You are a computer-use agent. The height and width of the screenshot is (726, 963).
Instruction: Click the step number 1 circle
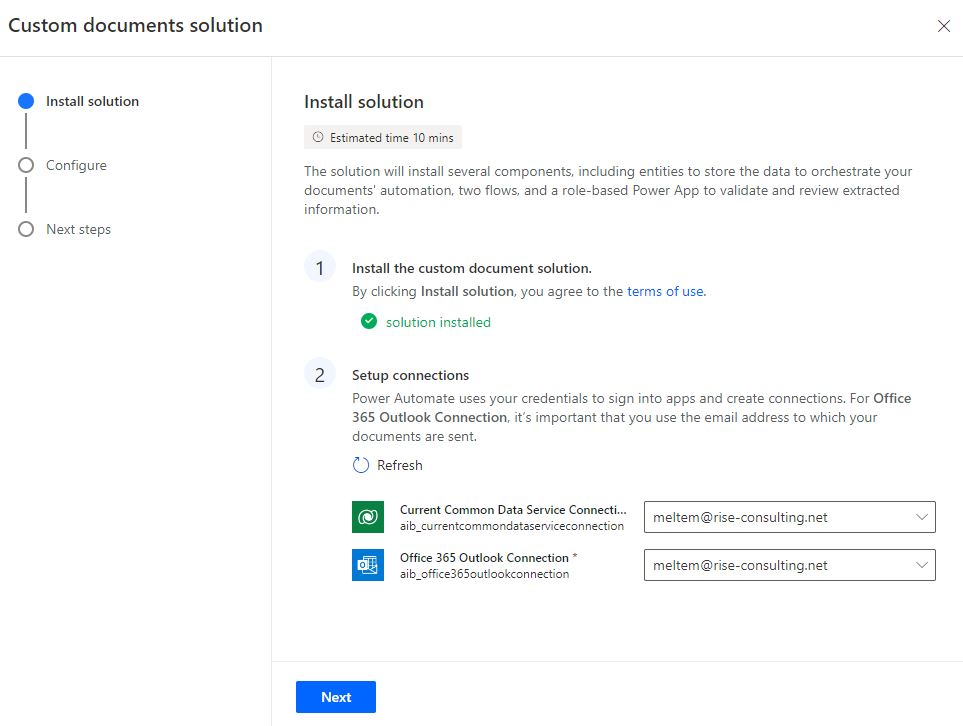coord(320,268)
